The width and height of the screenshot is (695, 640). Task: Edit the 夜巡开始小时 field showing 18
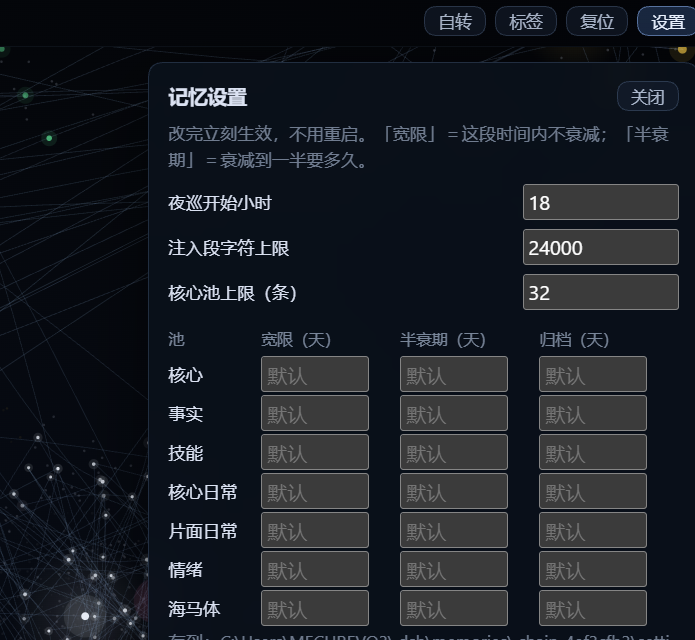[x=601, y=202]
